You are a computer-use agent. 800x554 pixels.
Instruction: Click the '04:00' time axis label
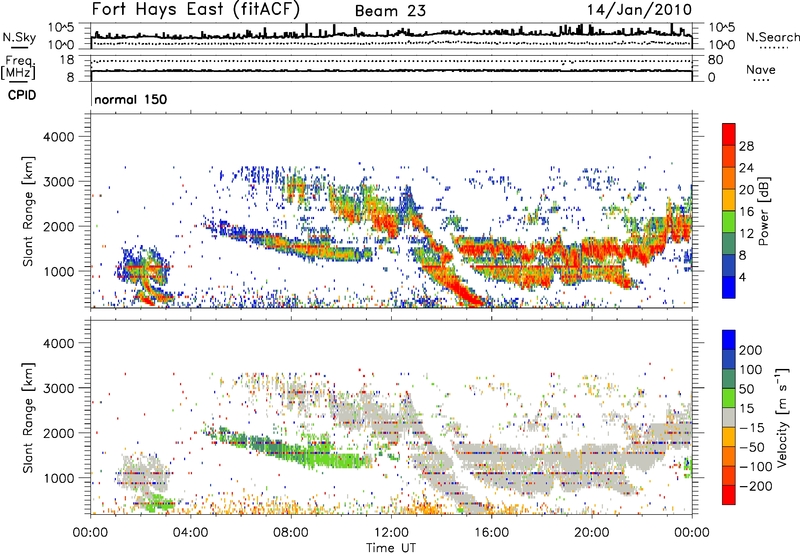click(191, 533)
